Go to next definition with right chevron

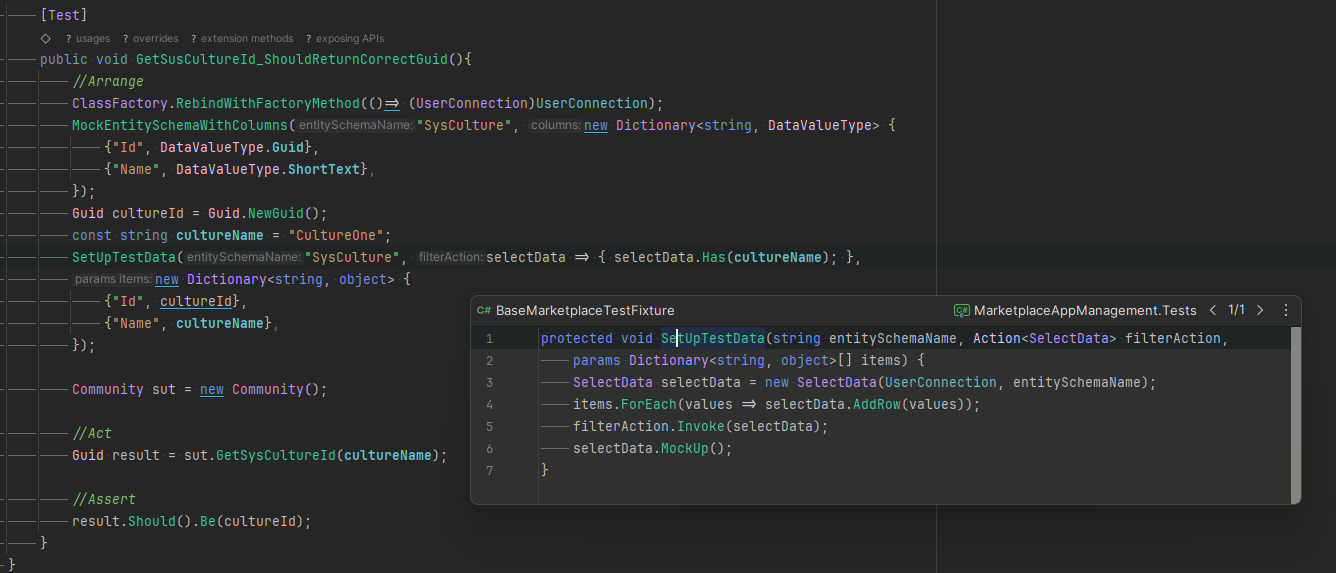1260,311
